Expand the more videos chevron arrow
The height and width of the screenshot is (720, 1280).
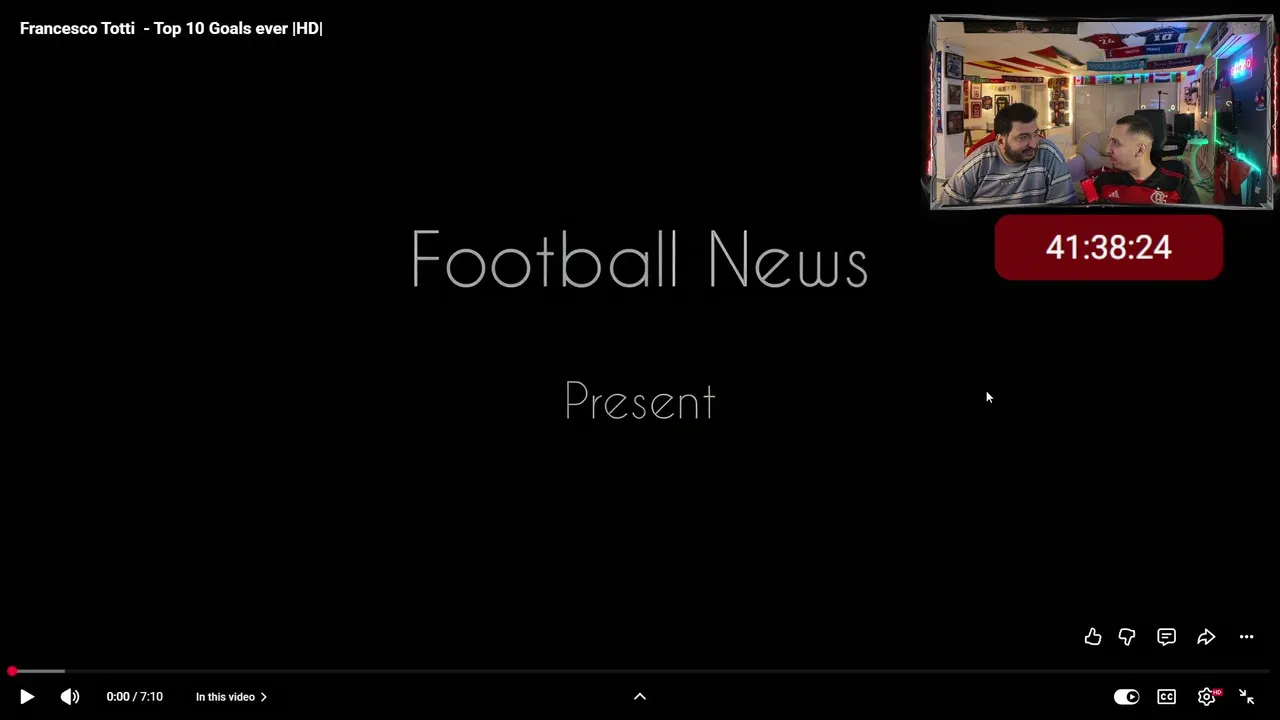640,697
